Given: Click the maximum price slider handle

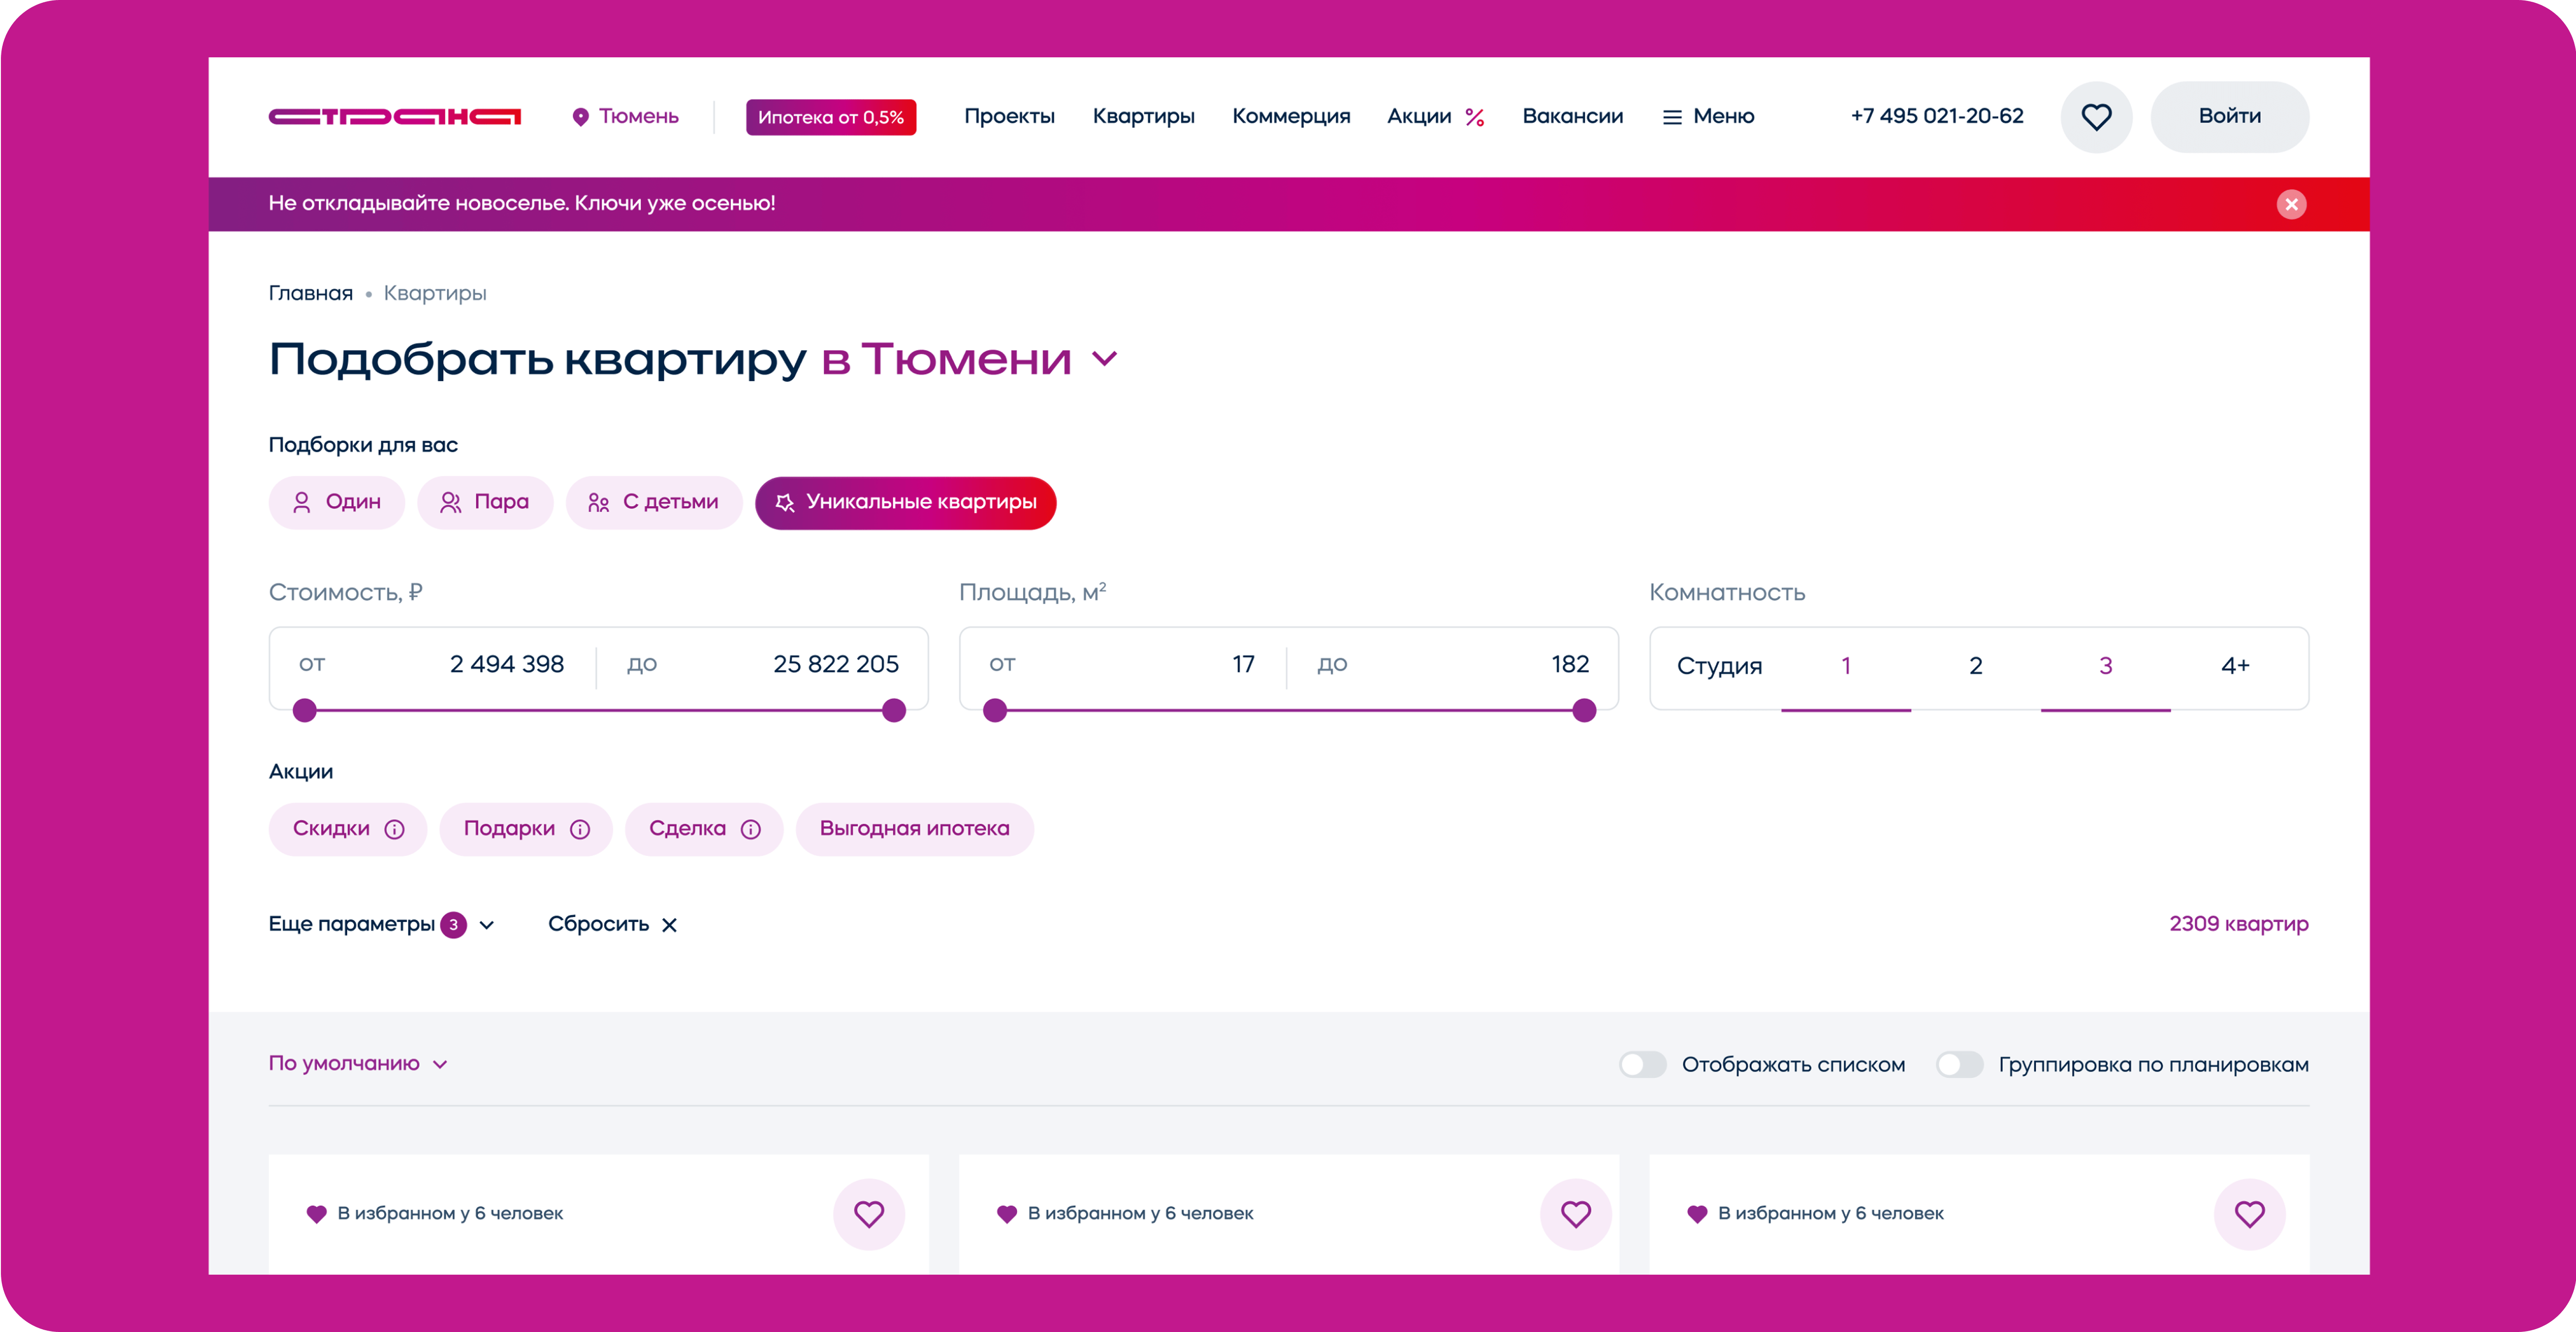Looking at the screenshot, I should [x=894, y=711].
